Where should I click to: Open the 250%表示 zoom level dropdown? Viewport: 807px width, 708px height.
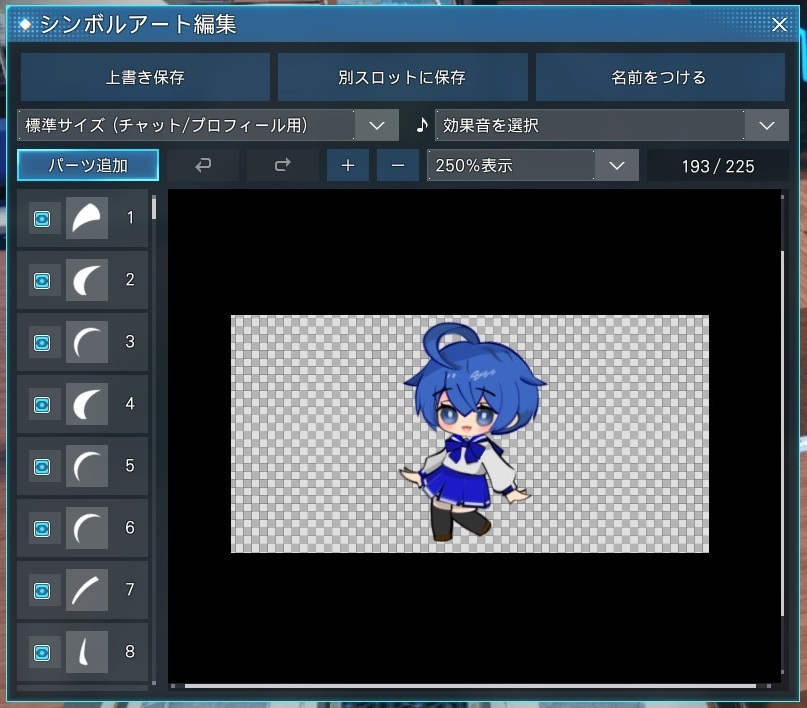pyautogui.click(x=533, y=165)
